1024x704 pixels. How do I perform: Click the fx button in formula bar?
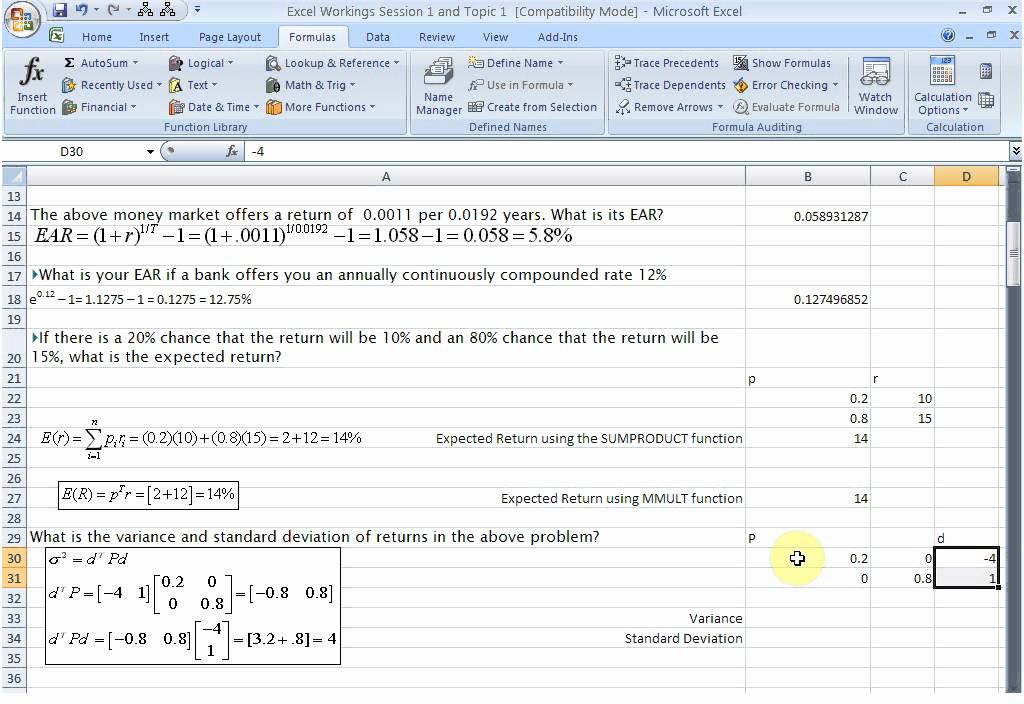[232, 152]
